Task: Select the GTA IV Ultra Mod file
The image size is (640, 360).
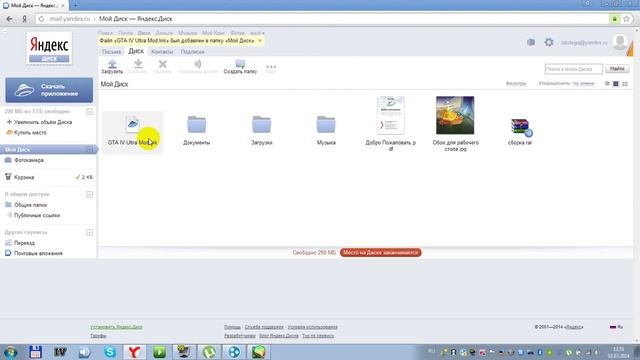Action: pos(132,132)
